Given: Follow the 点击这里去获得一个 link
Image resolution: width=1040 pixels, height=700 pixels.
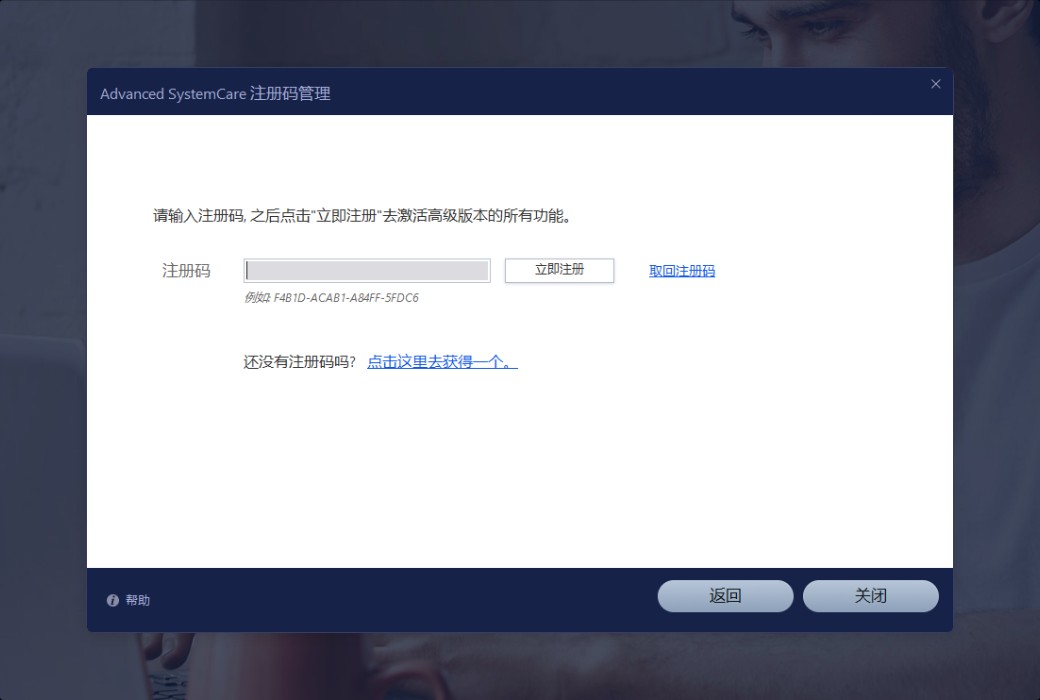Looking at the screenshot, I should coord(442,362).
